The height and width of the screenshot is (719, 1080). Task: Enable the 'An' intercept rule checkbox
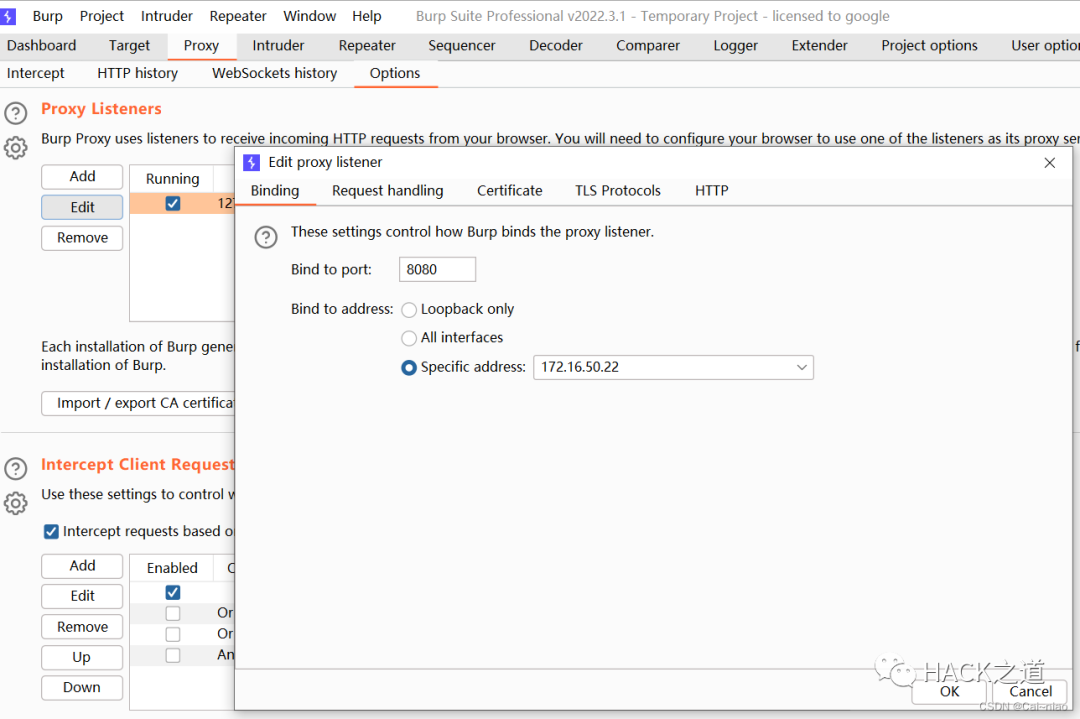(x=173, y=655)
